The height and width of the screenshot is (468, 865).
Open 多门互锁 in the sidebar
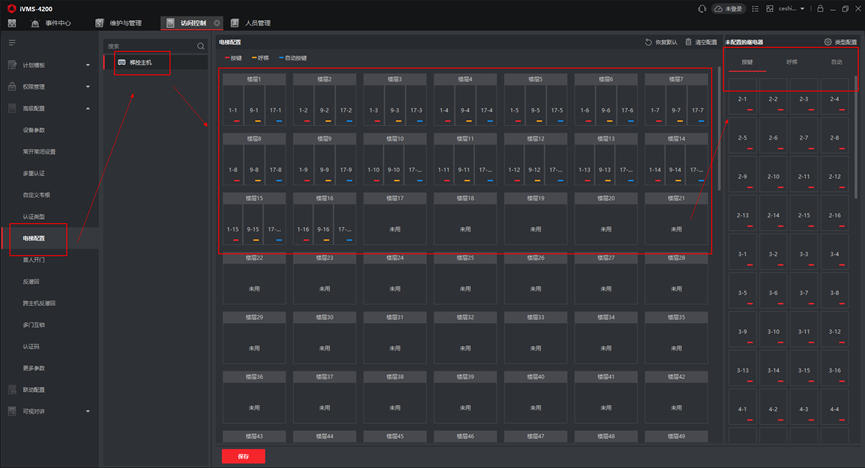[x=34, y=325]
